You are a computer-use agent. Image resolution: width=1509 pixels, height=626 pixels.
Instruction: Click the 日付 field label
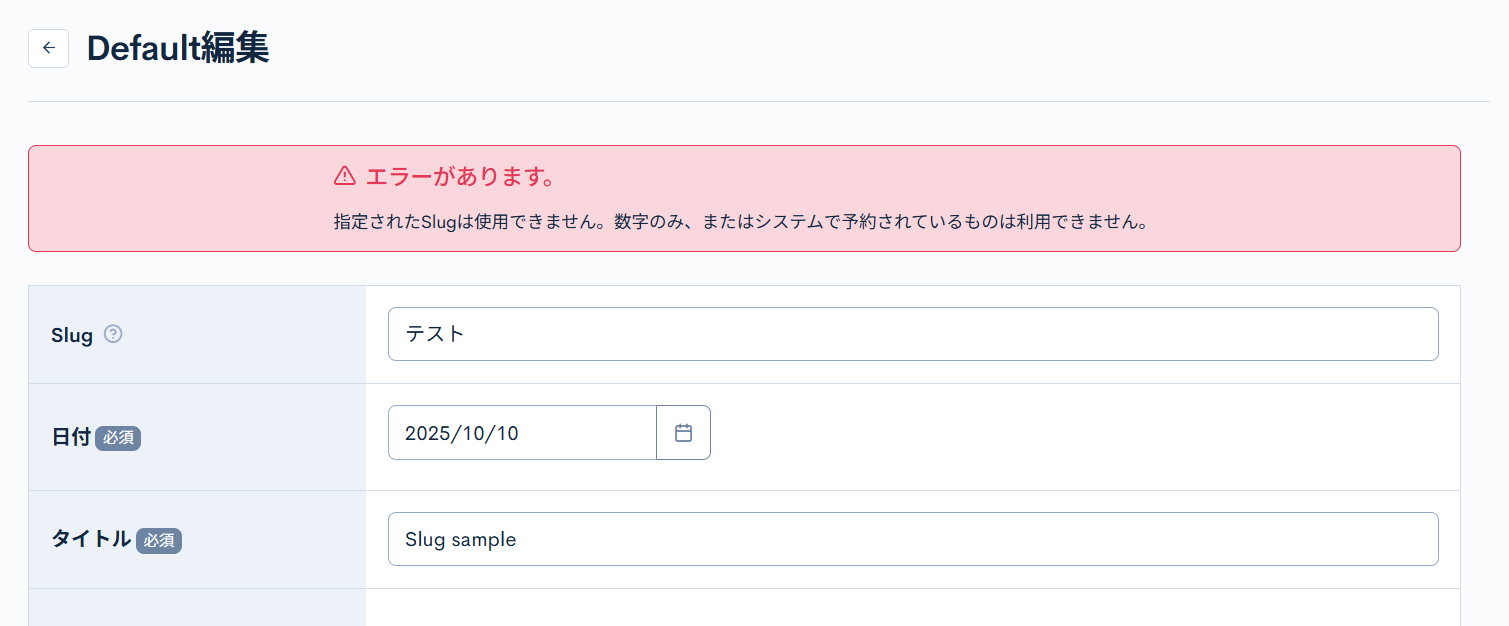pos(70,438)
